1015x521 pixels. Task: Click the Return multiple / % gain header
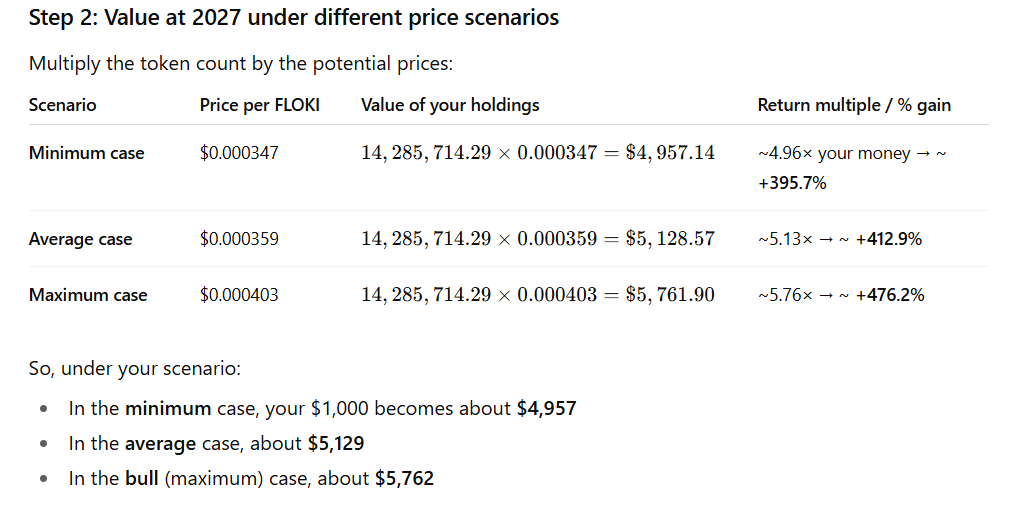[x=854, y=105]
